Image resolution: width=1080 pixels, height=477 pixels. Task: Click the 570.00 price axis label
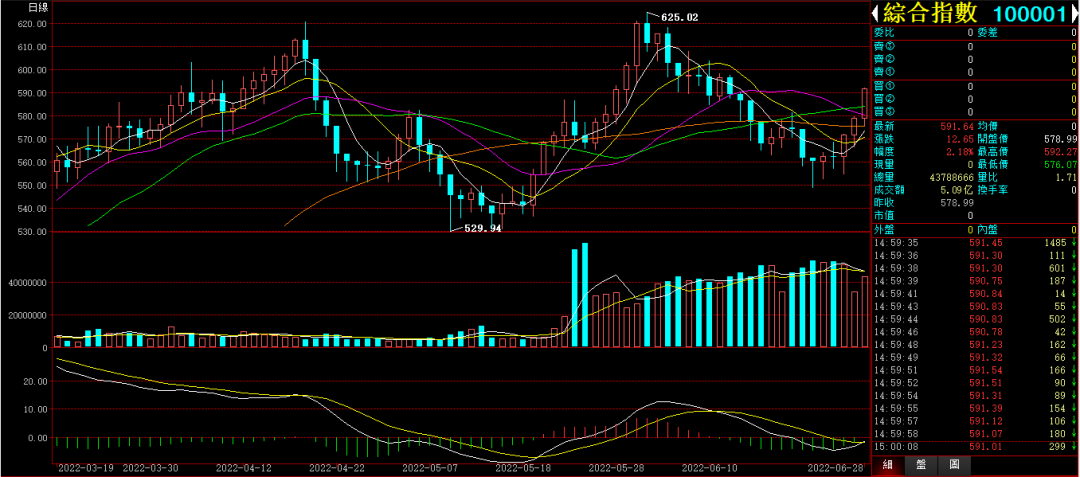click(32, 139)
